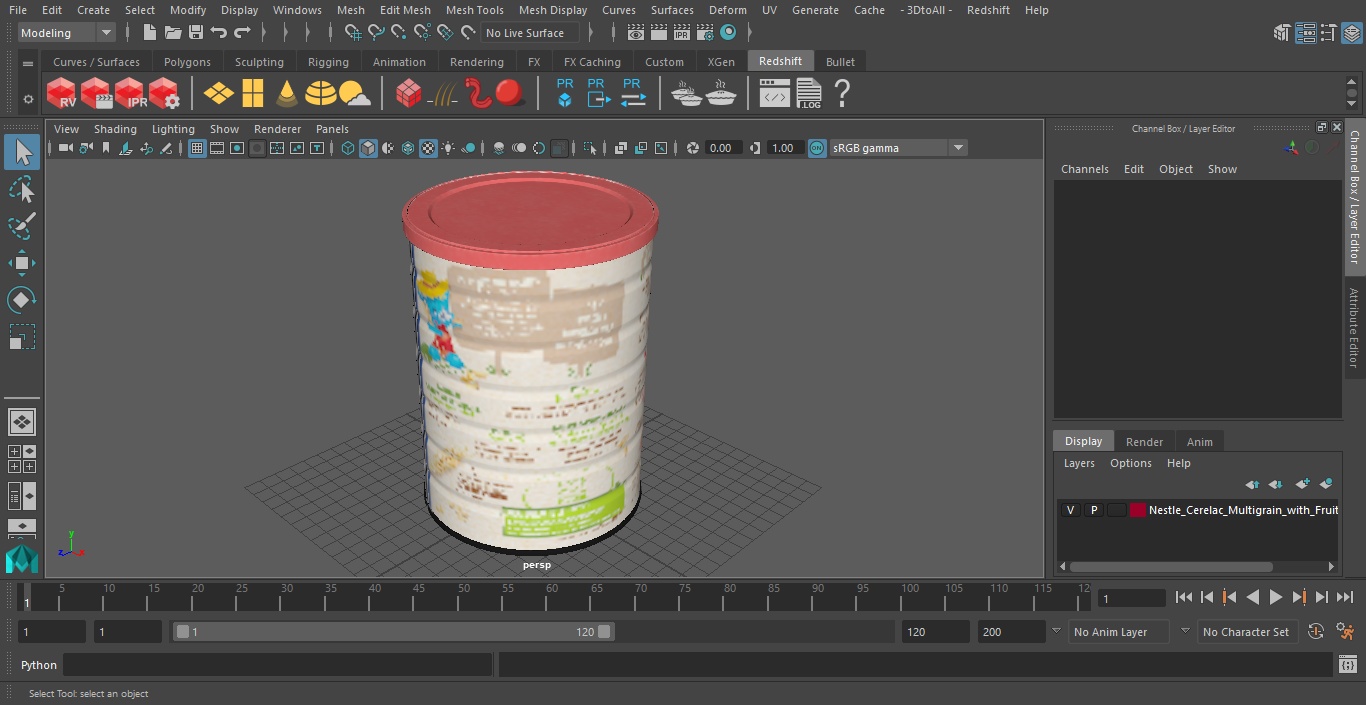Click the New Scene icon

pyautogui.click(x=149, y=33)
